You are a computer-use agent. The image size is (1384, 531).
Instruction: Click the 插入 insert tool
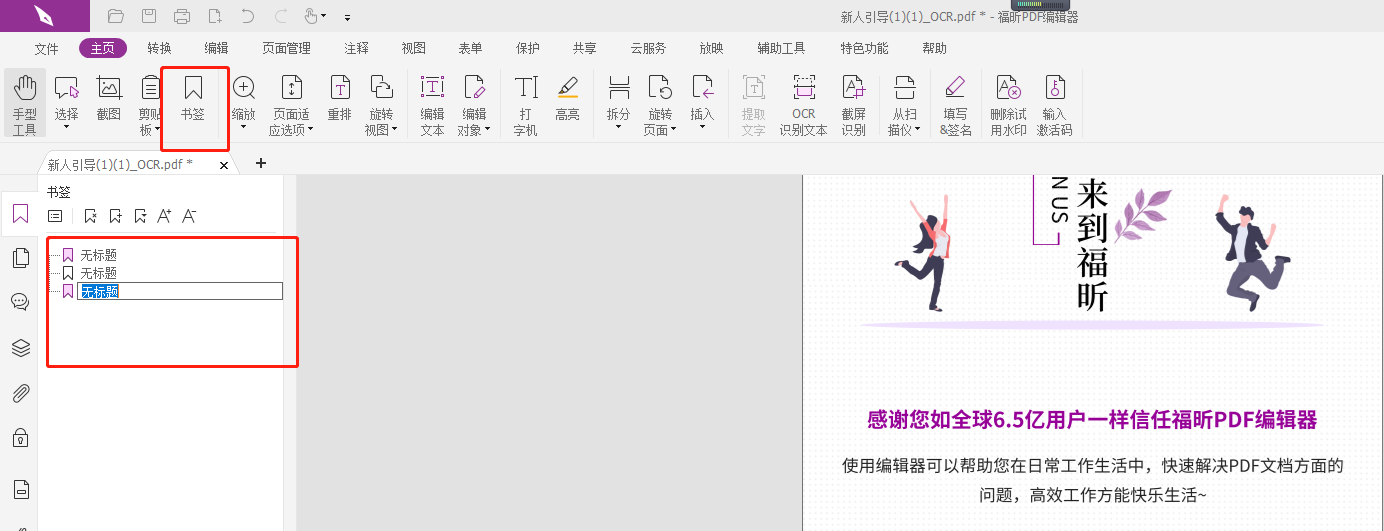coord(703,104)
